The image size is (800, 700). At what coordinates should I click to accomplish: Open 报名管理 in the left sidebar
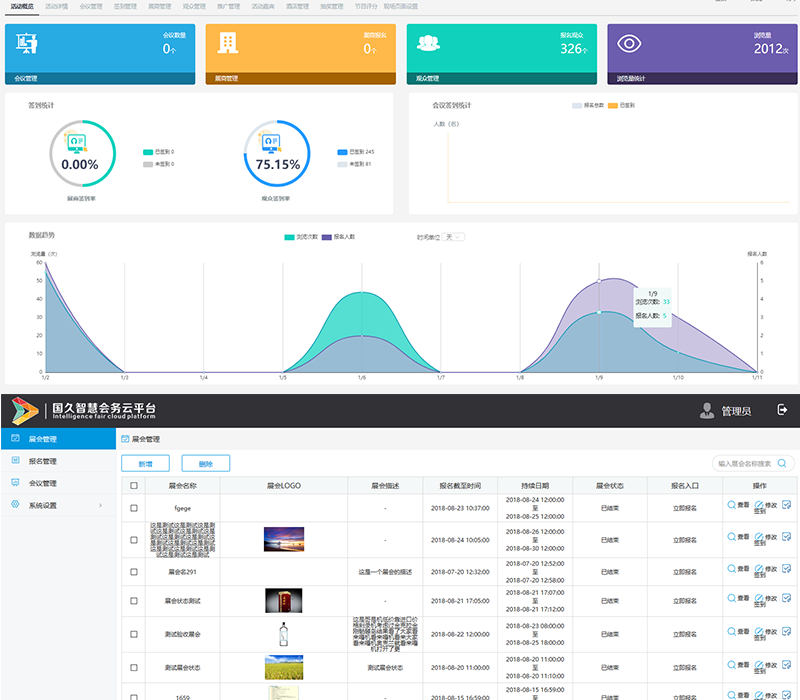[x=42, y=461]
